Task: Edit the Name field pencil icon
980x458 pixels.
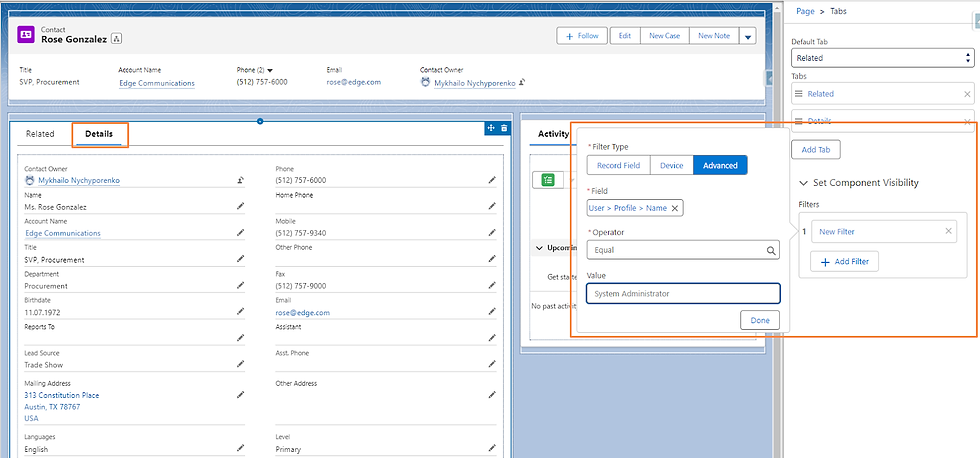Action: 241,206
